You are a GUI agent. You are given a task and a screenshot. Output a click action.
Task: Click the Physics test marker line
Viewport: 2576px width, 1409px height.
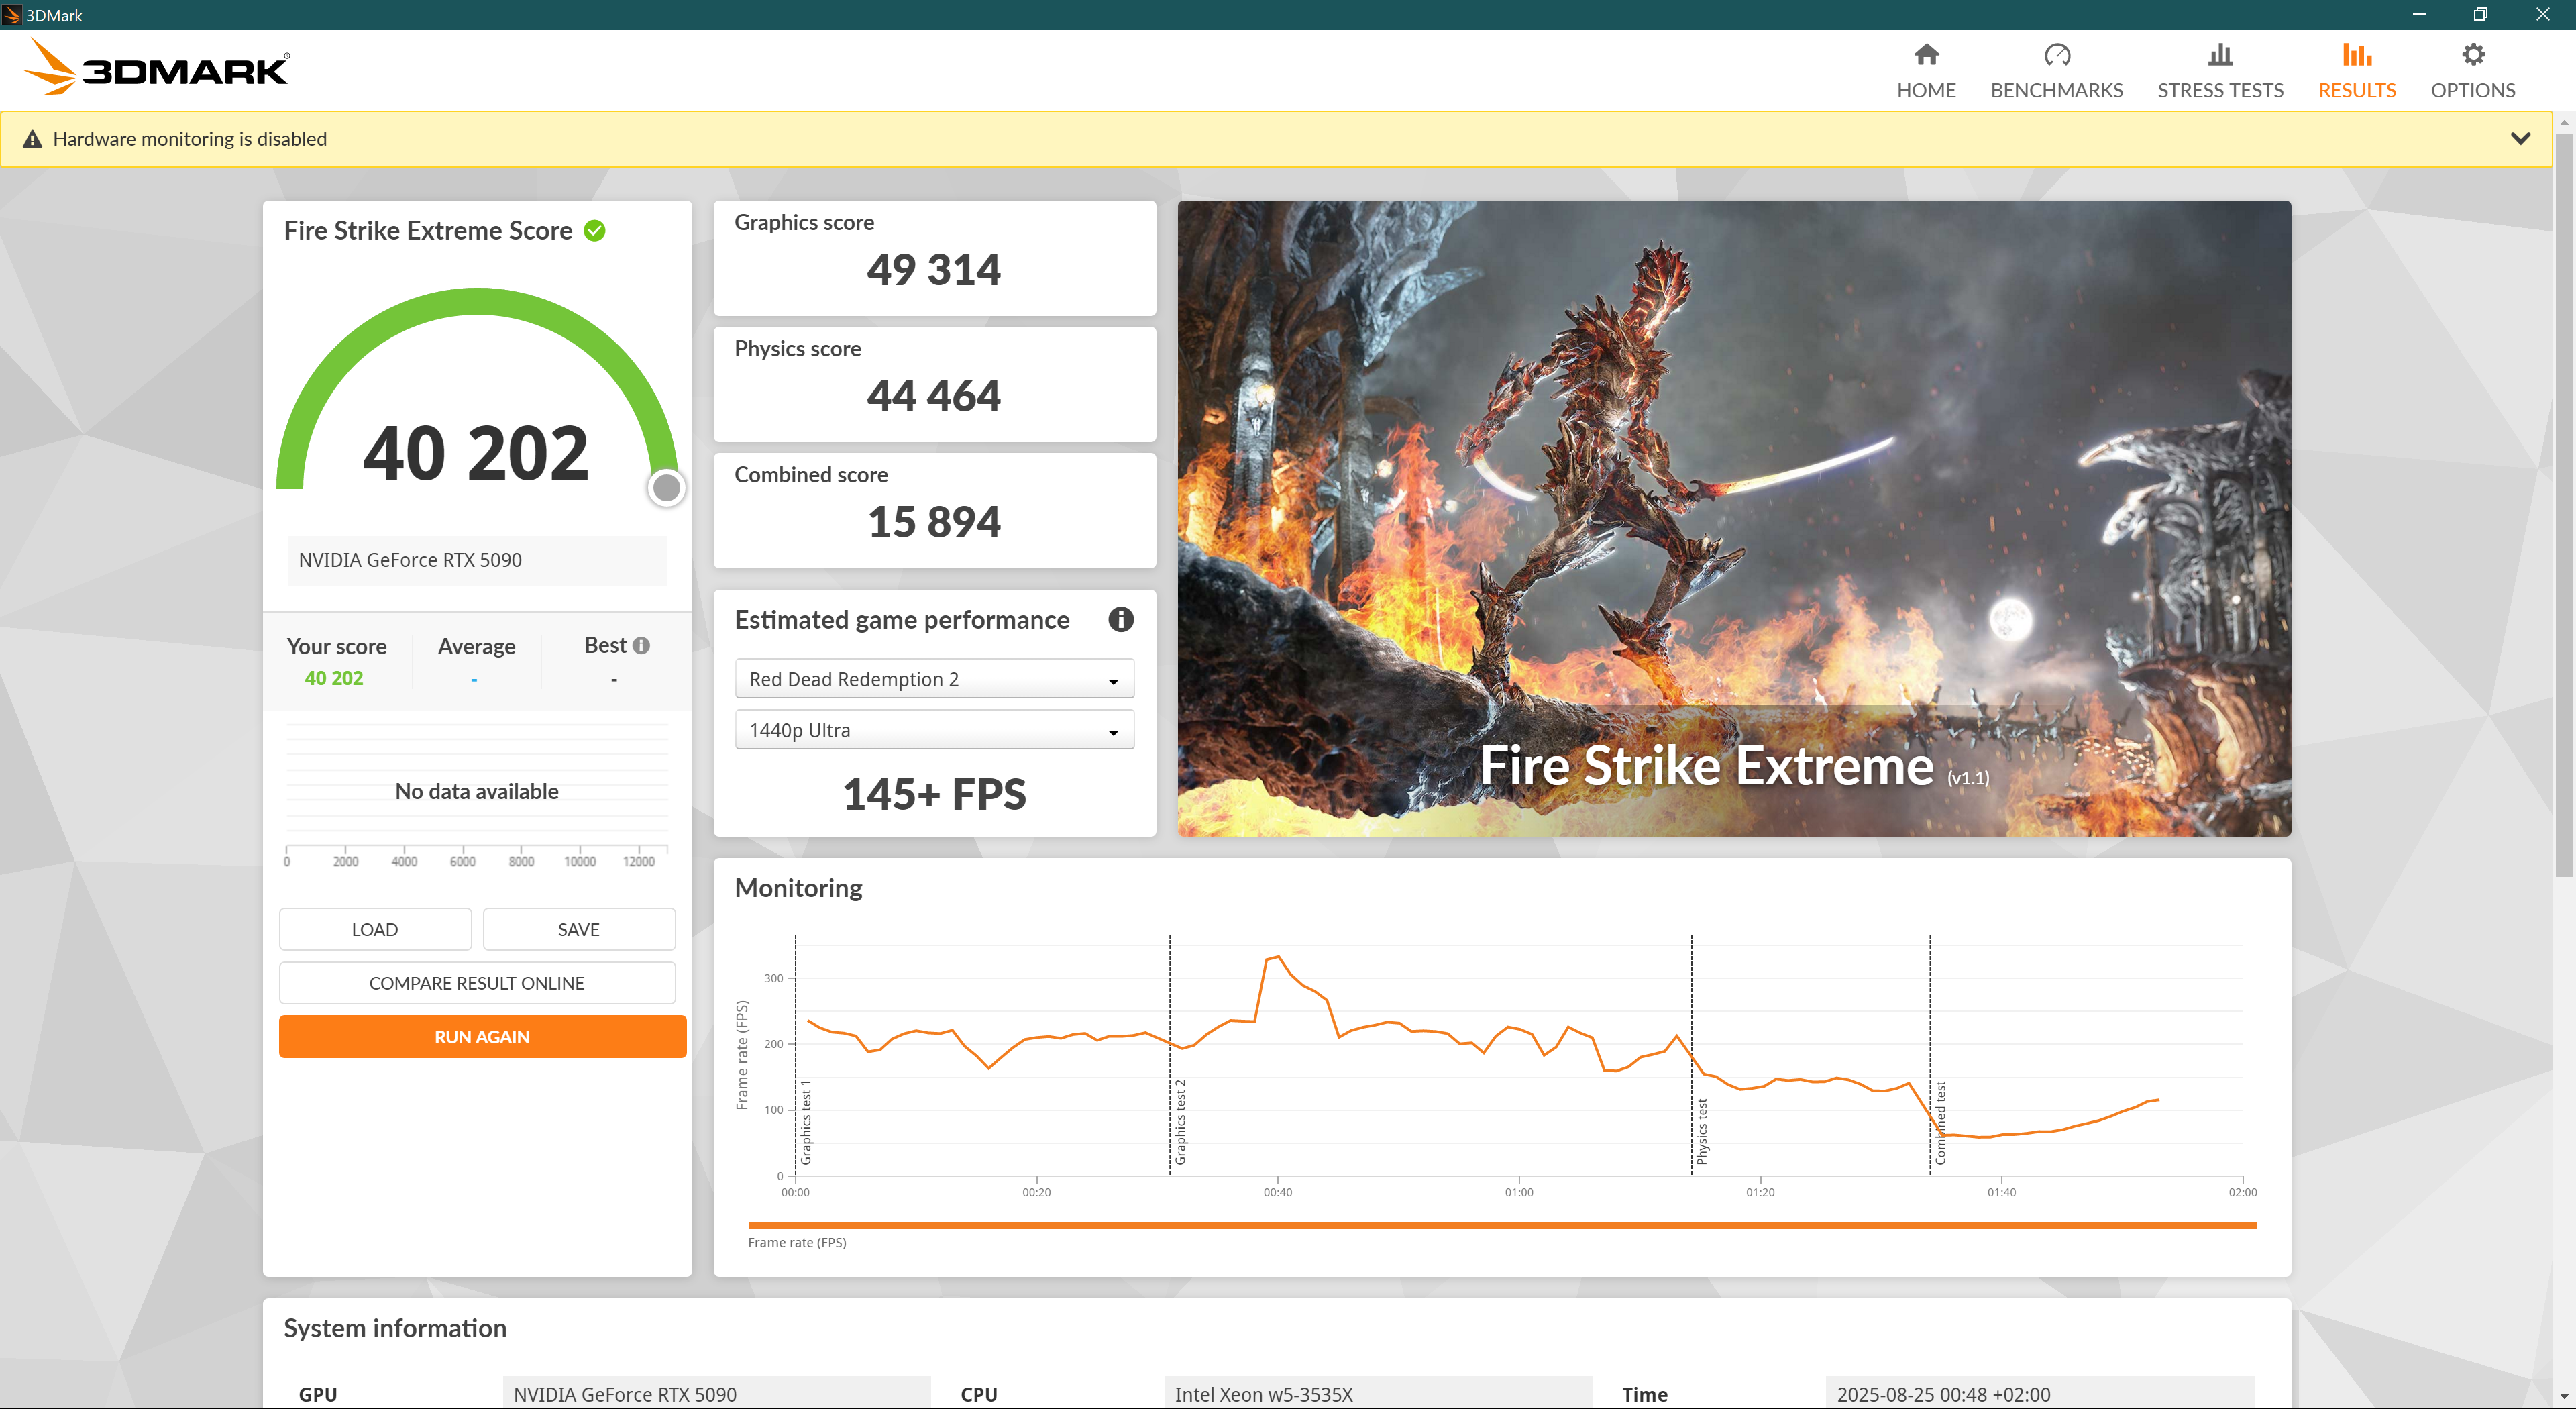point(1692,1055)
